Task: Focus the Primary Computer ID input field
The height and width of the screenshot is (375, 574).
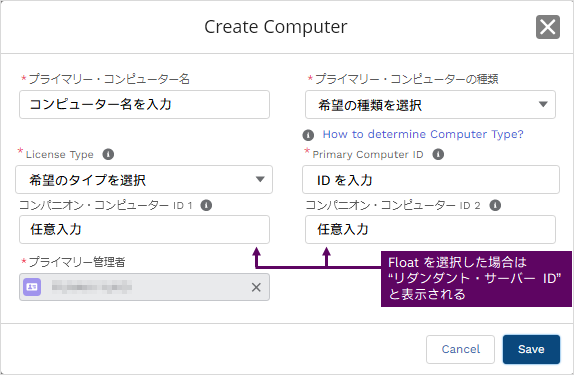Action: click(430, 179)
